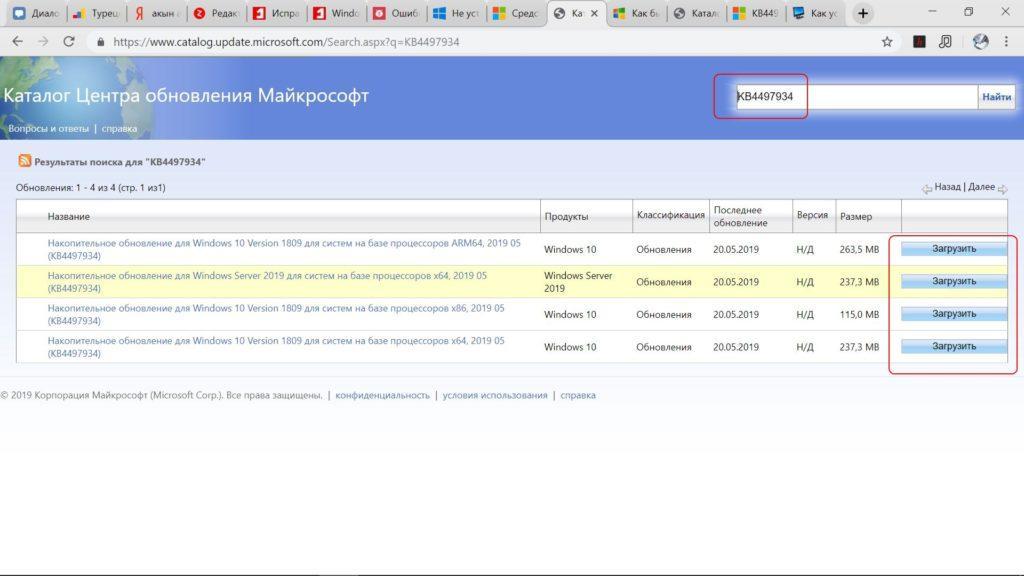Screen dimensions: 1024x576
Task: Switch to the 'Windo' tab
Action: pyautogui.click(x=336, y=13)
